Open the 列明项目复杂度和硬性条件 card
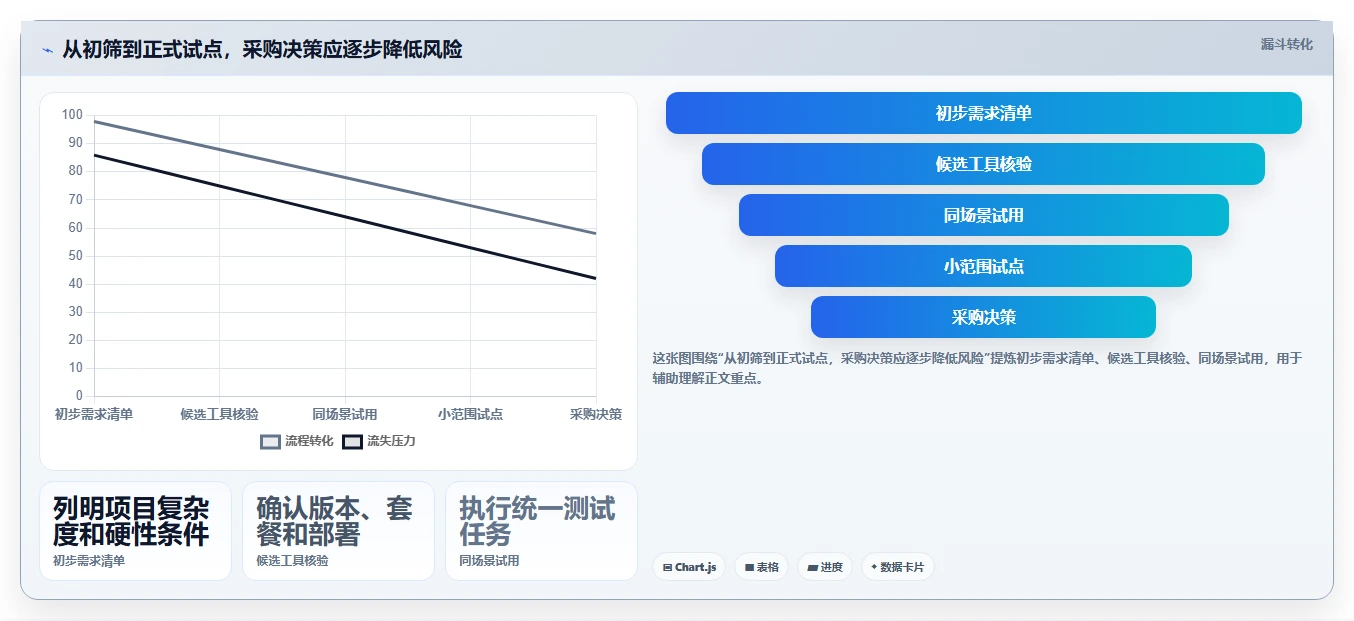 pyautogui.click(x=135, y=531)
